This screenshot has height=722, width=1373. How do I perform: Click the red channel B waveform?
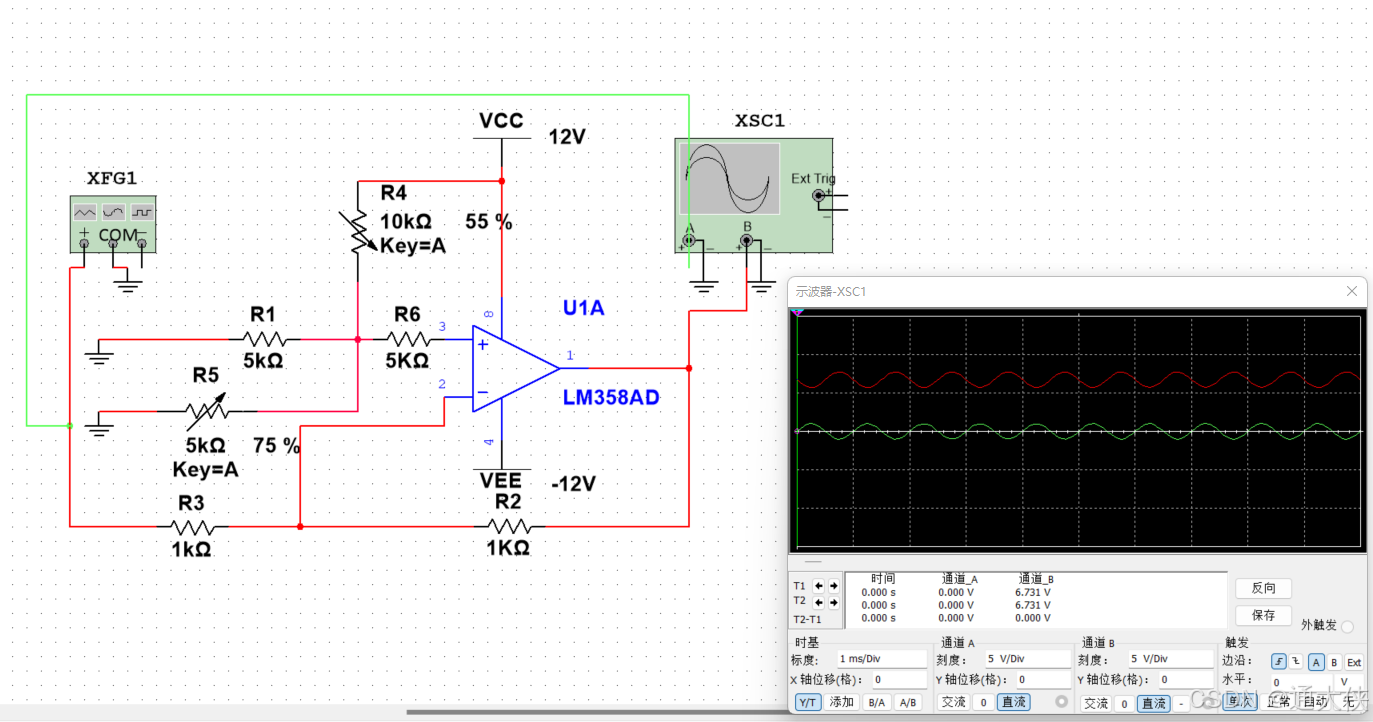pos(1078,380)
